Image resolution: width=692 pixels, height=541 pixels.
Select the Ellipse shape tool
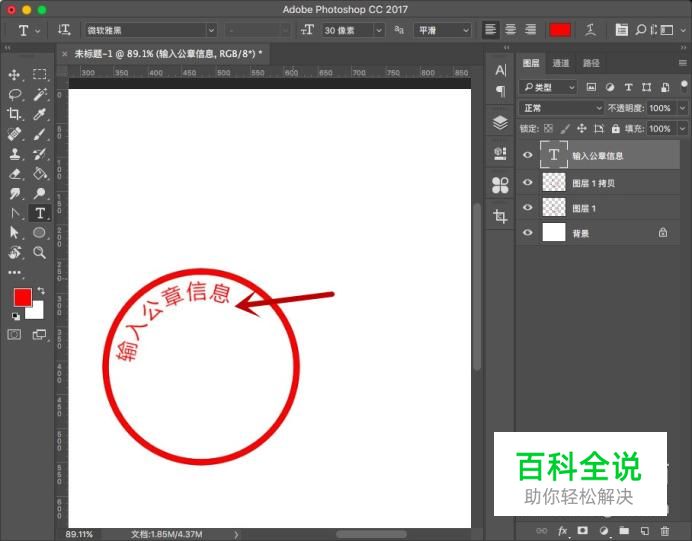(39, 233)
